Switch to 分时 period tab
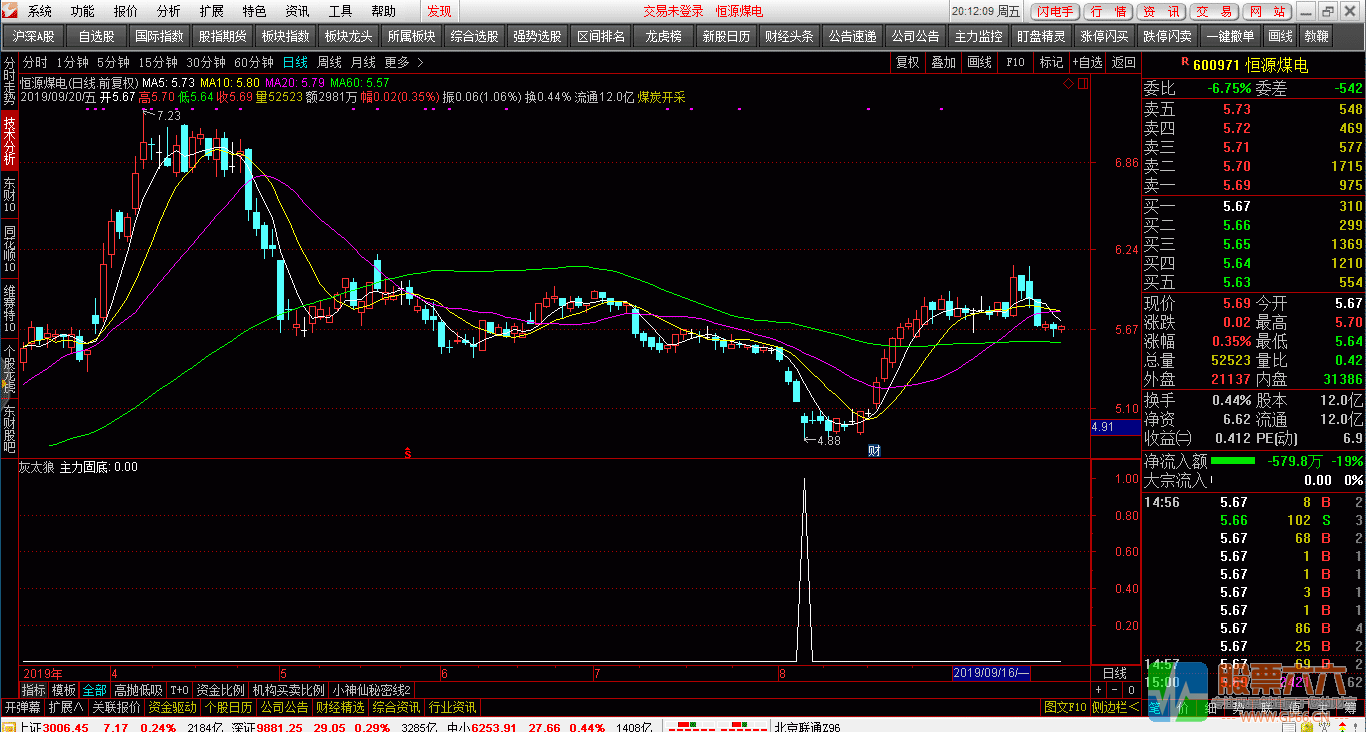Screen dimensions: 1366x732 (x=35, y=62)
